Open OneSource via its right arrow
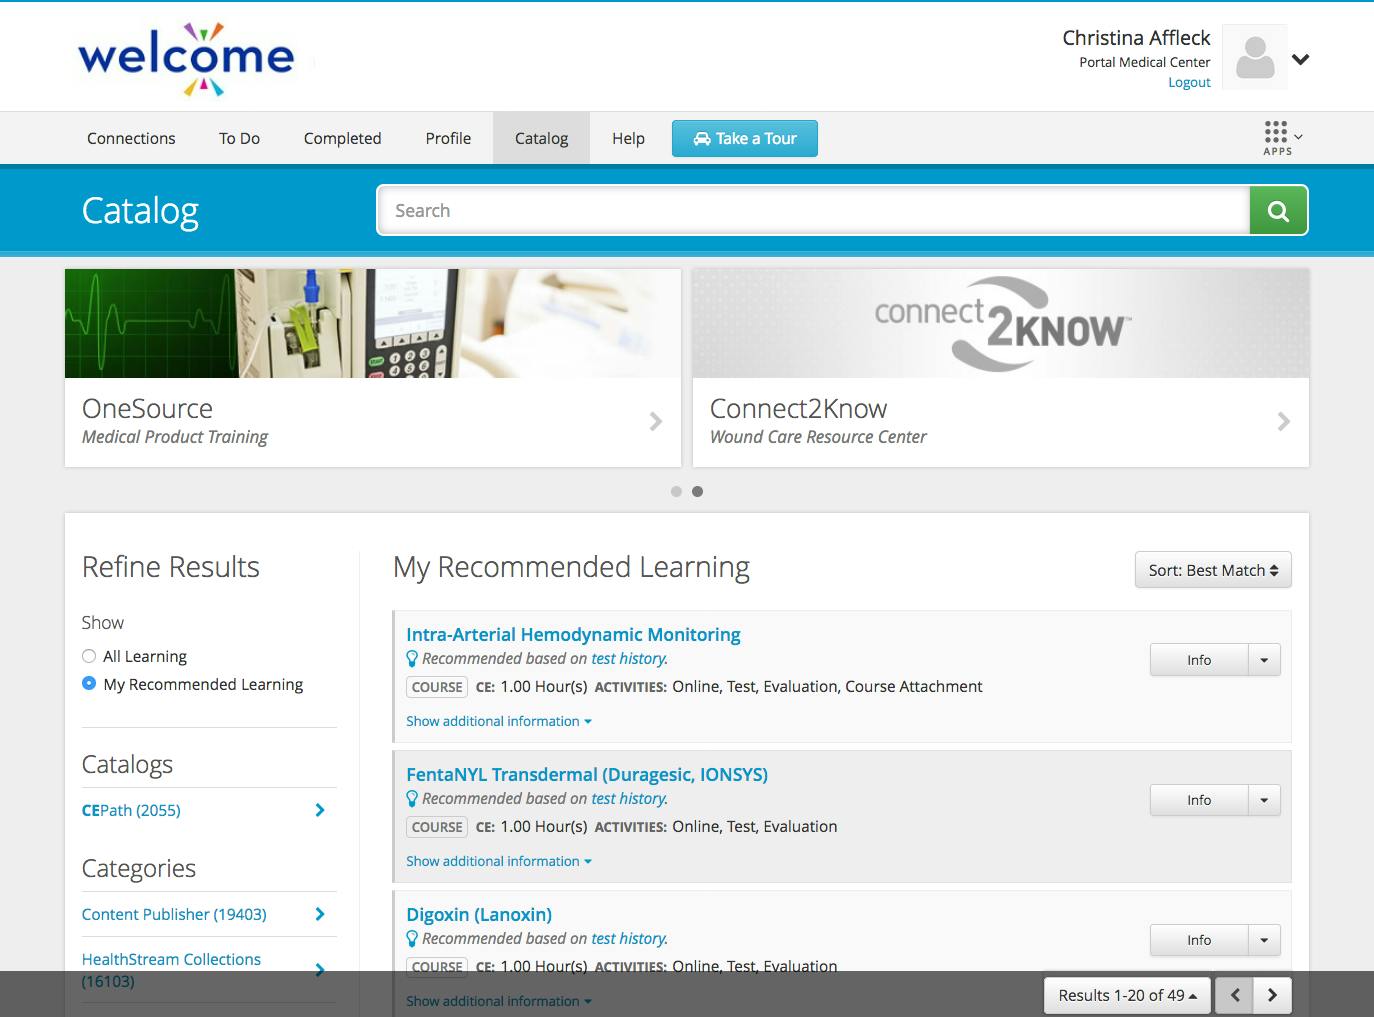Viewport: 1374px width, 1017px height. pos(655,422)
